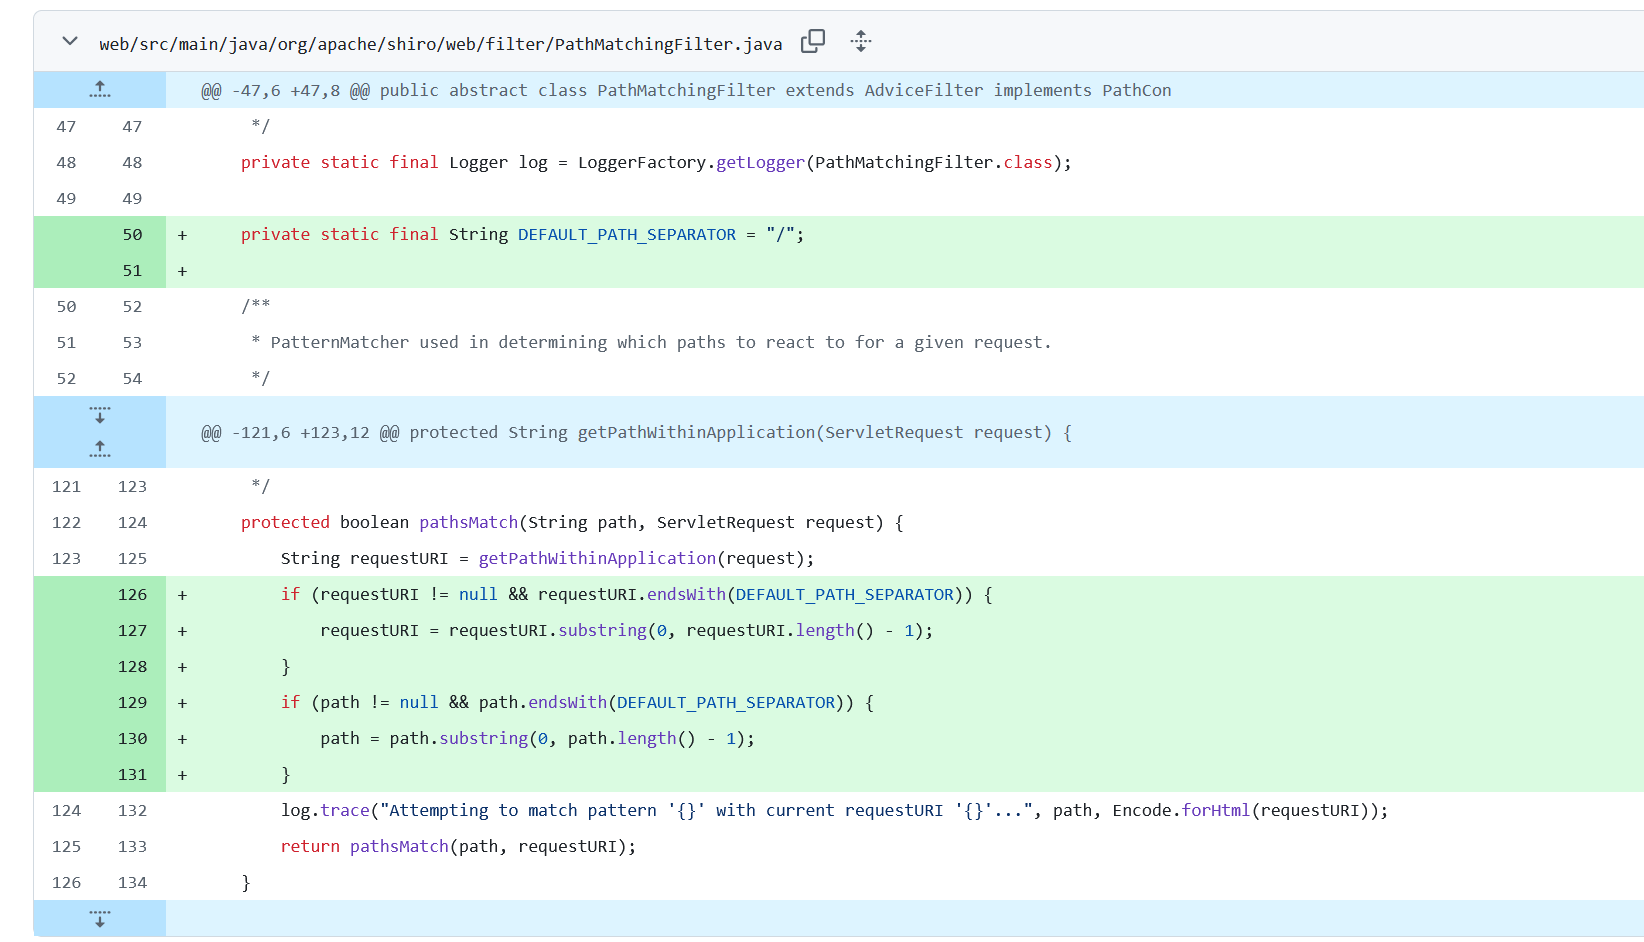This screenshot has height=942, width=1644.
Task: Expand up arrow in the -121,6 hunk header
Action: pyautogui.click(x=100, y=450)
